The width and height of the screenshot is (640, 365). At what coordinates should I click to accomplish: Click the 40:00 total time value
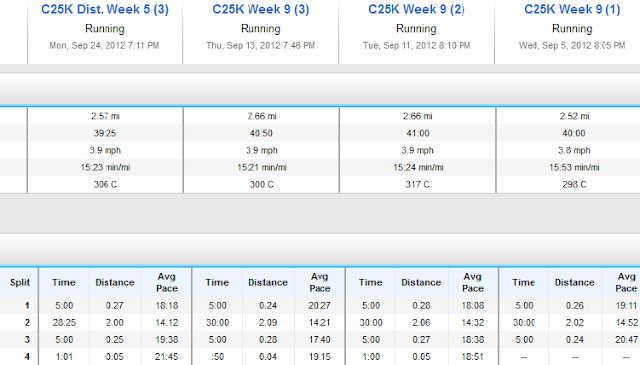(574, 134)
